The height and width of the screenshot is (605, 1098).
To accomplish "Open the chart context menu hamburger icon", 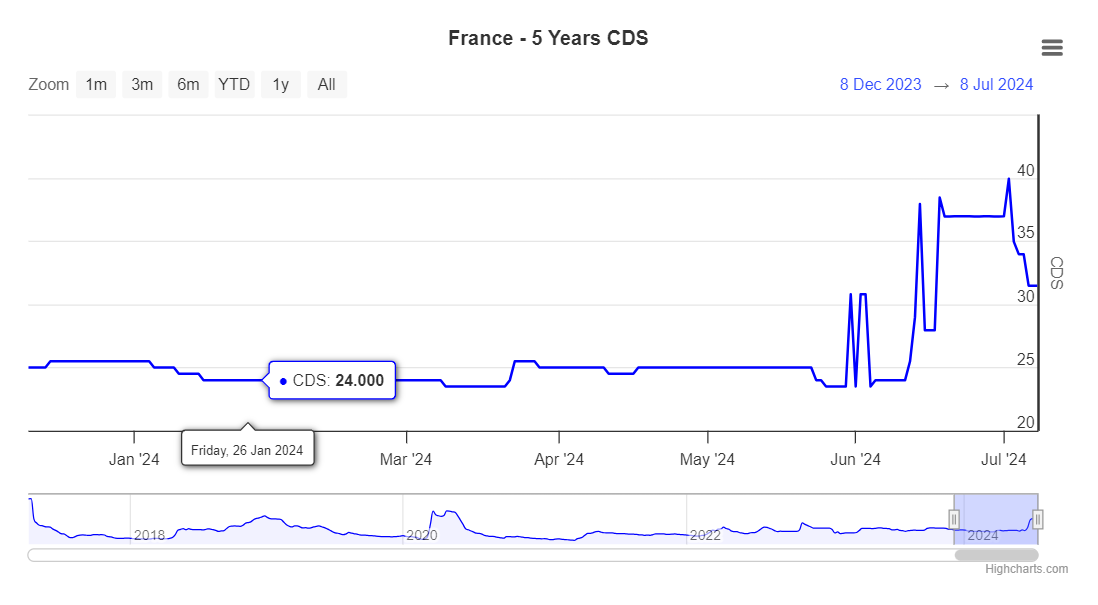I will (1051, 47).
